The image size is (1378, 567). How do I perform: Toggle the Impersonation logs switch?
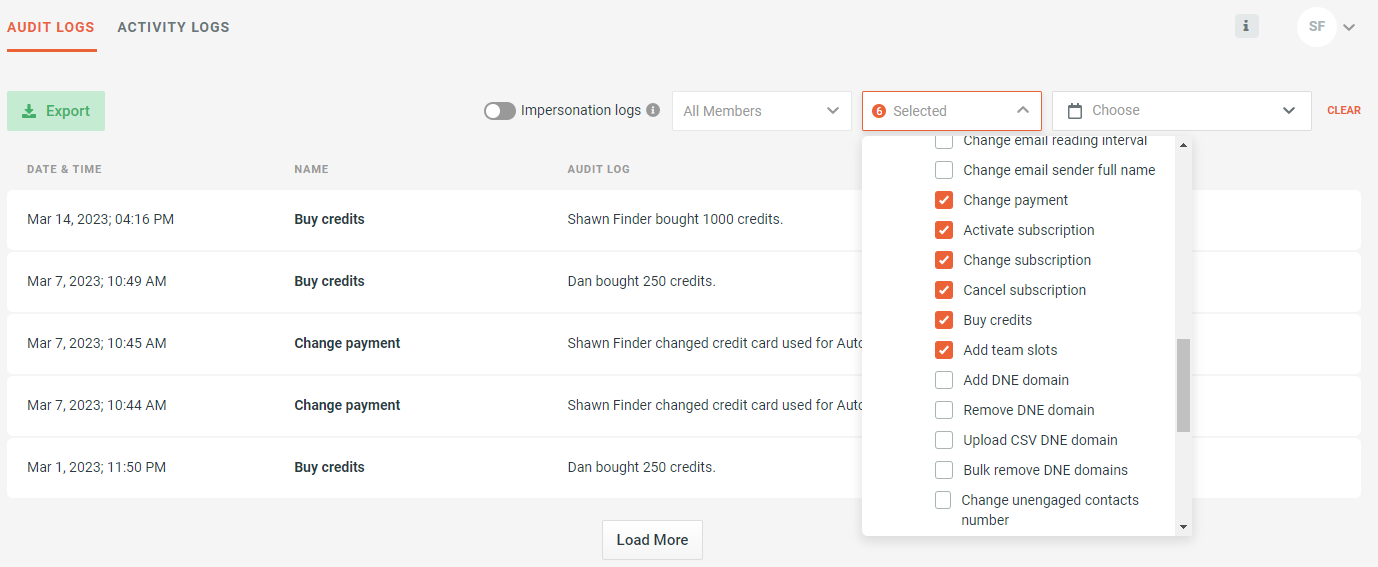[x=500, y=111]
